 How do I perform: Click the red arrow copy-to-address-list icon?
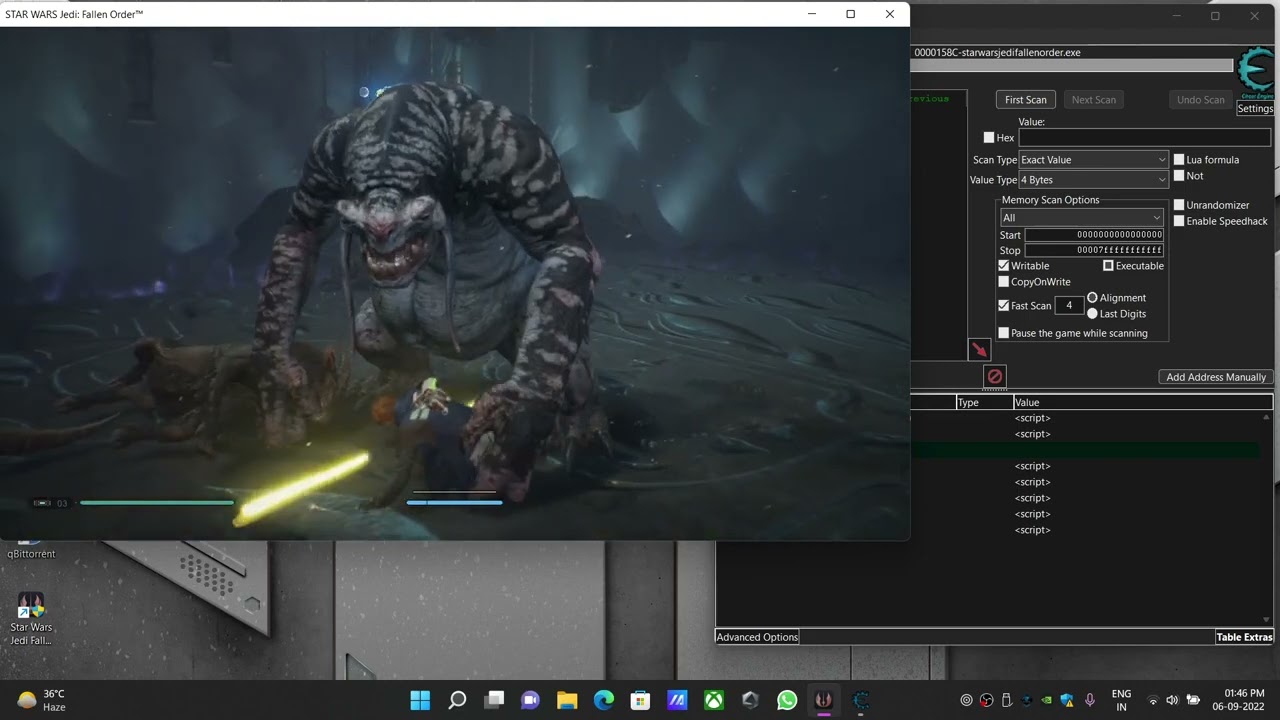point(979,349)
